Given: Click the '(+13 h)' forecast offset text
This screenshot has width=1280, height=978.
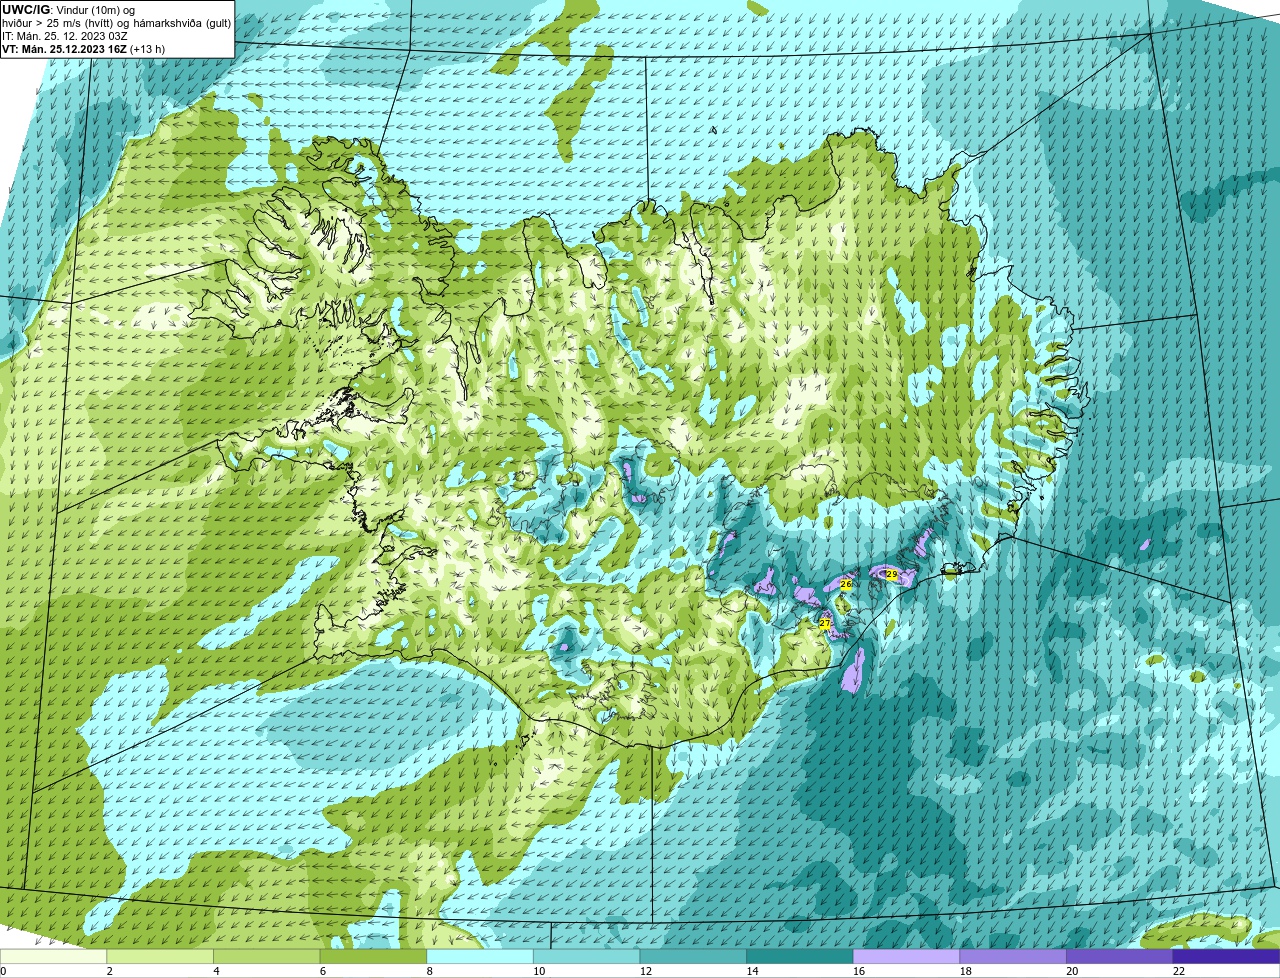Looking at the screenshot, I should pos(148,48).
